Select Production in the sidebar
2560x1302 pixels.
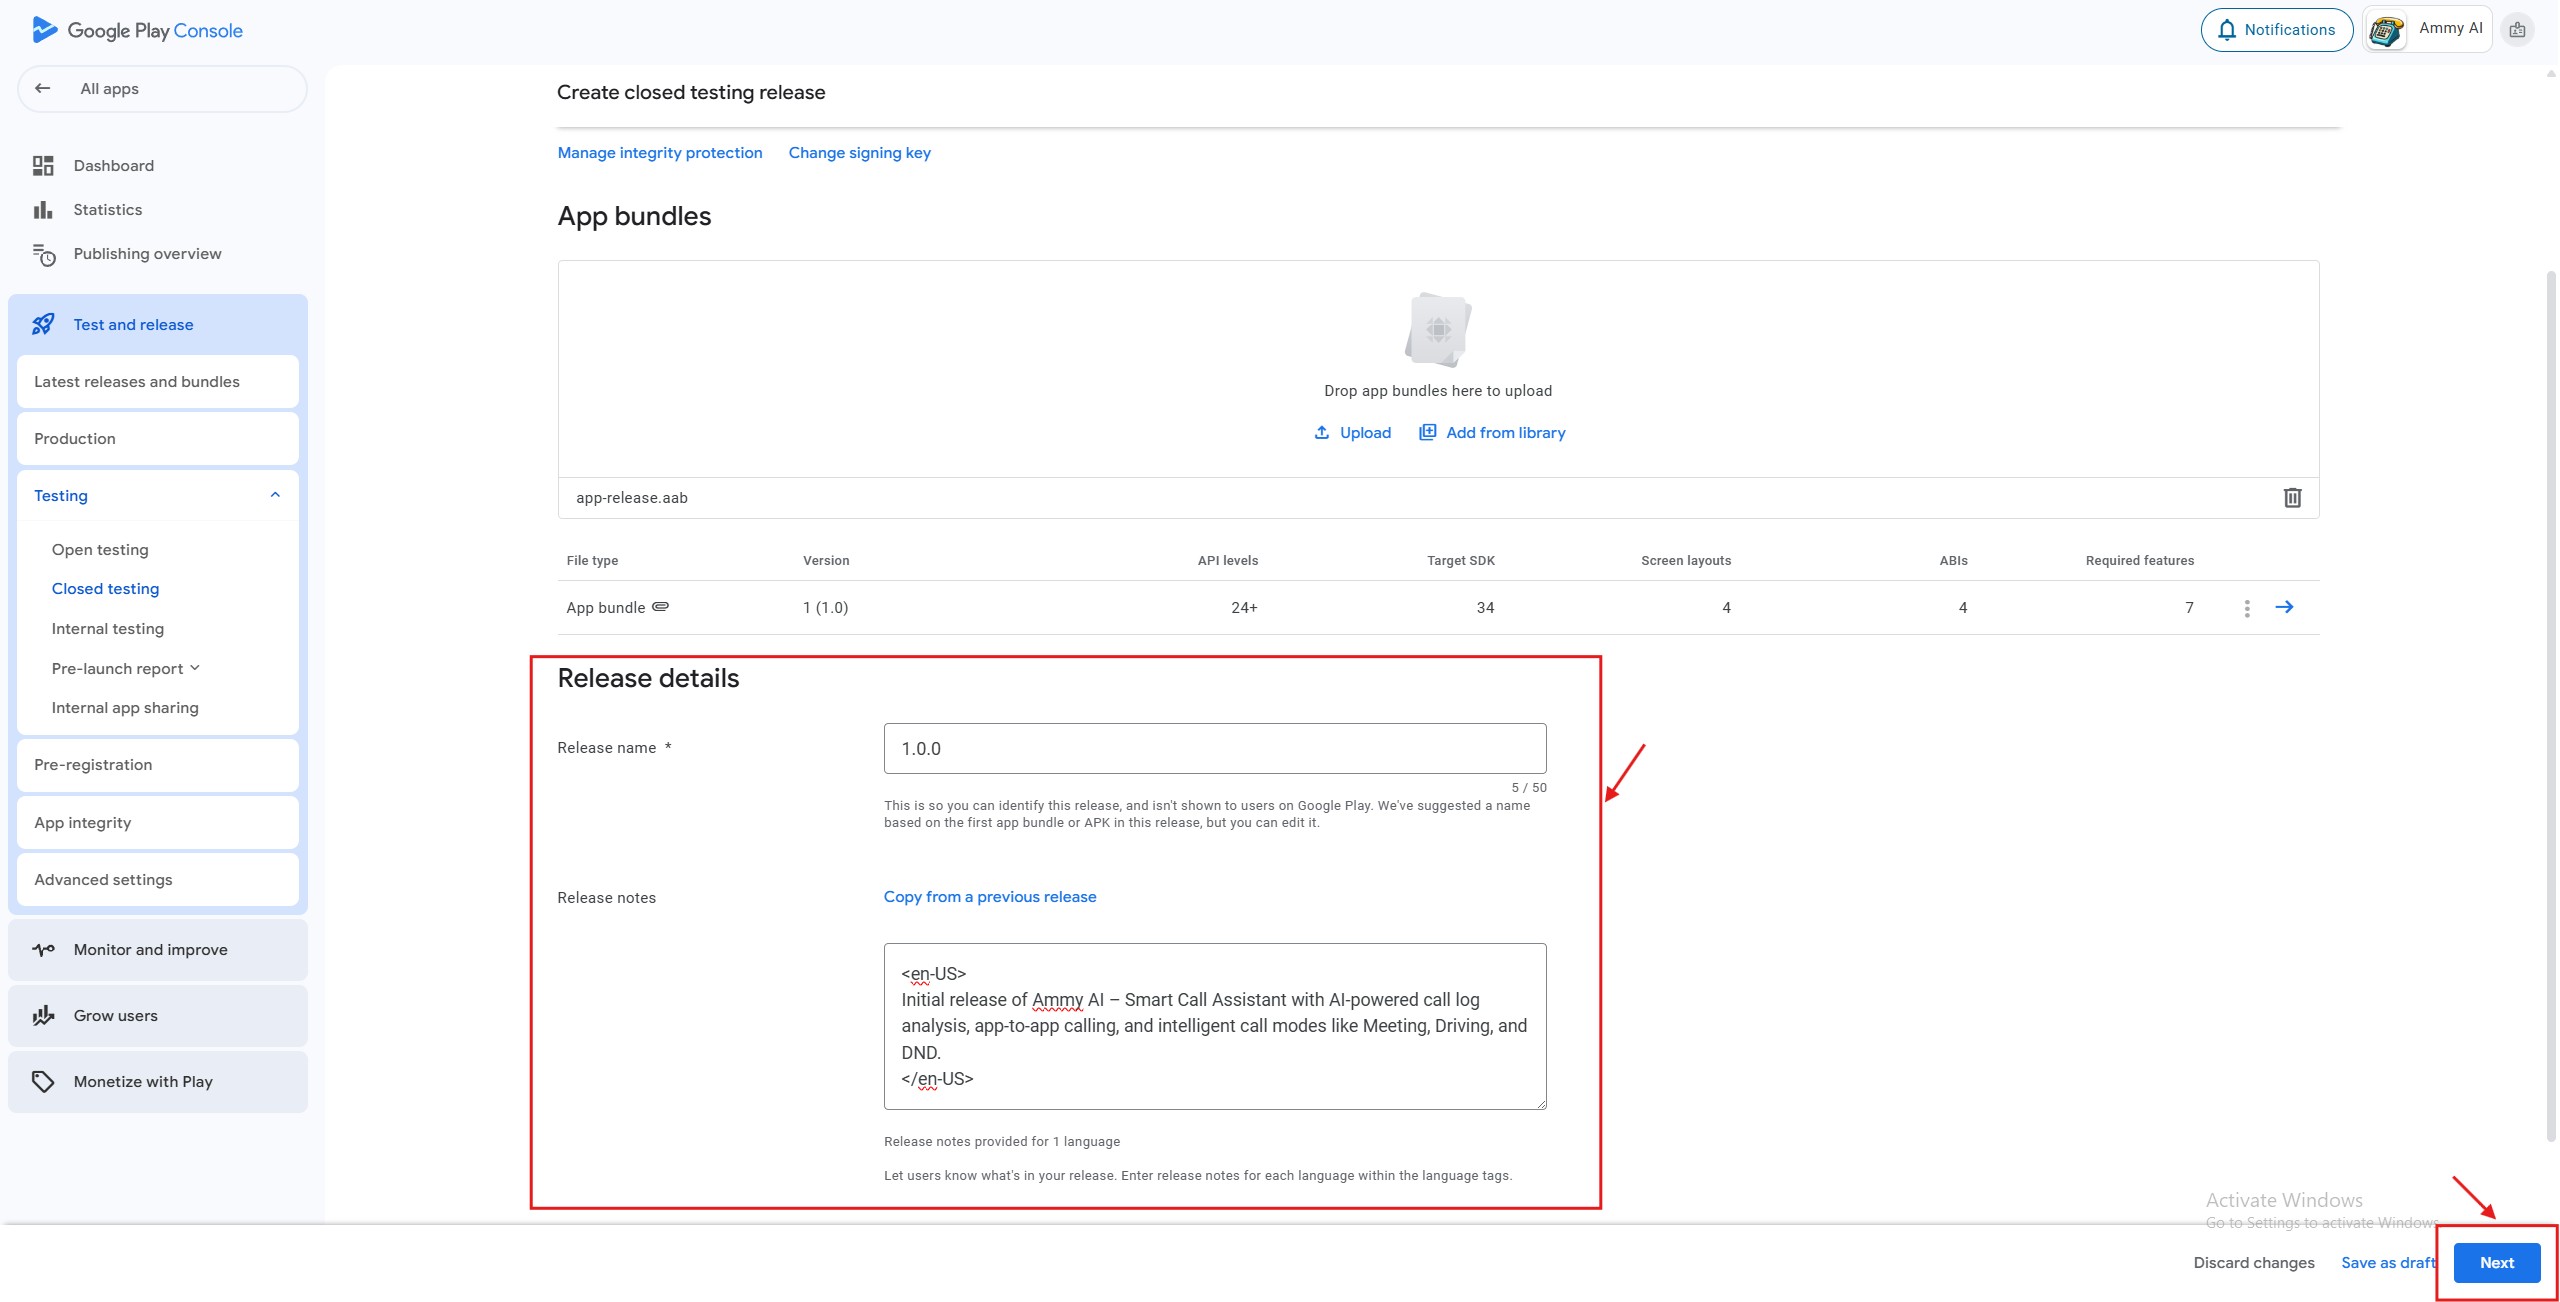pyautogui.click(x=75, y=439)
